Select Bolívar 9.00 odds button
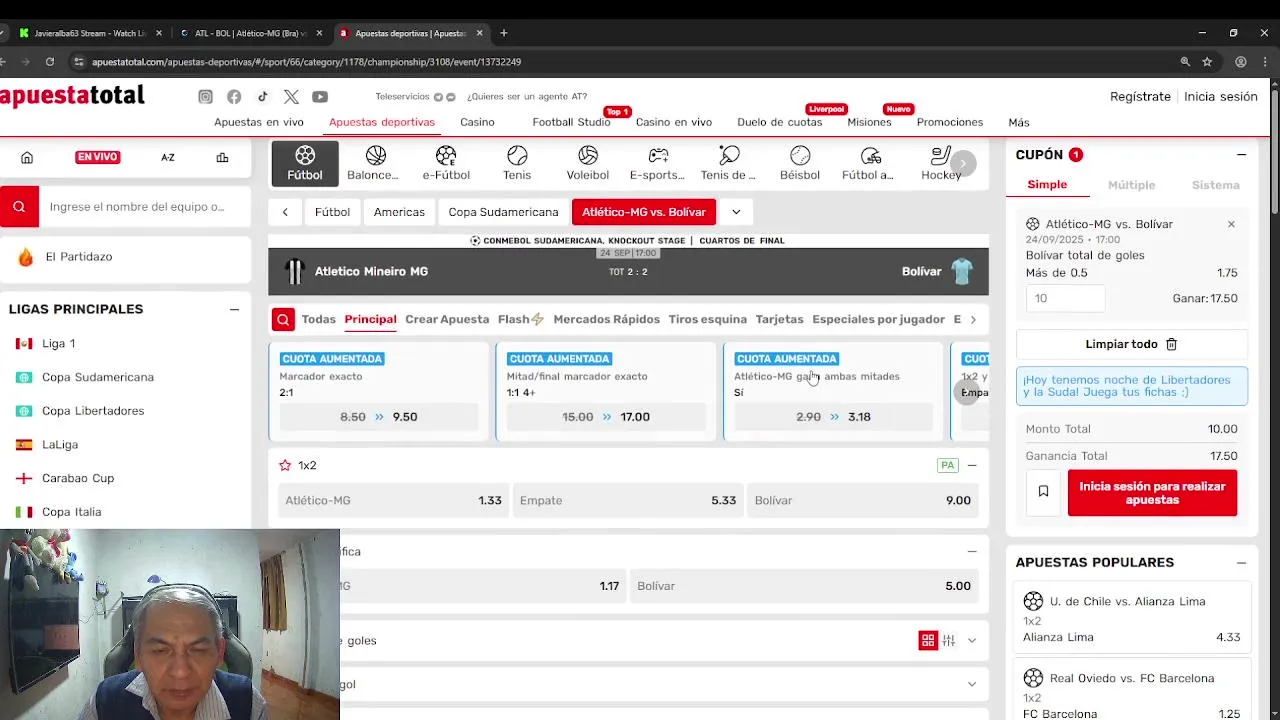 pyautogui.click(x=862, y=500)
